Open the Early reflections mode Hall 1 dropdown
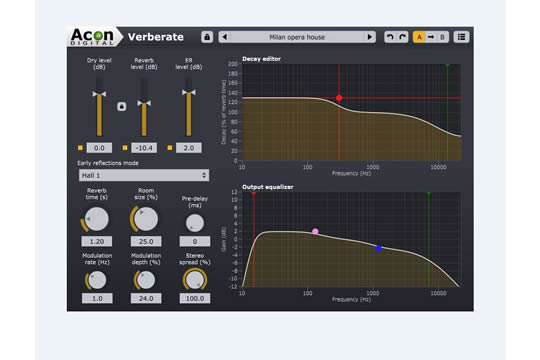Viewport: 540px width, 360px height. (x=144, y=175)
